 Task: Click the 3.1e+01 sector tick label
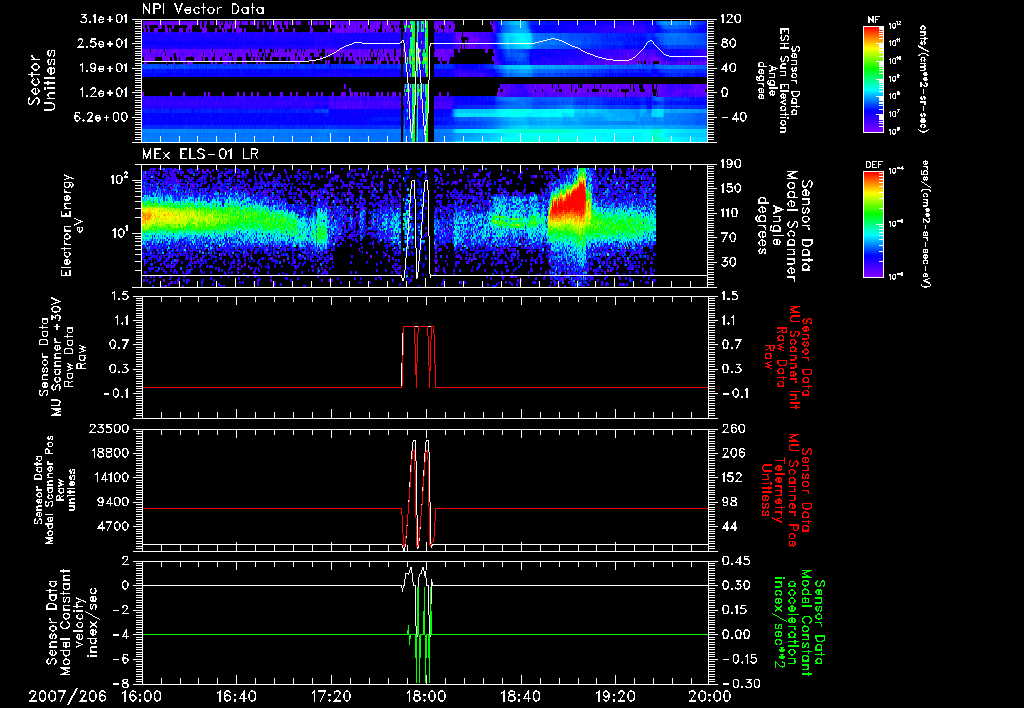pyautogui.click(x=106, y=19)
